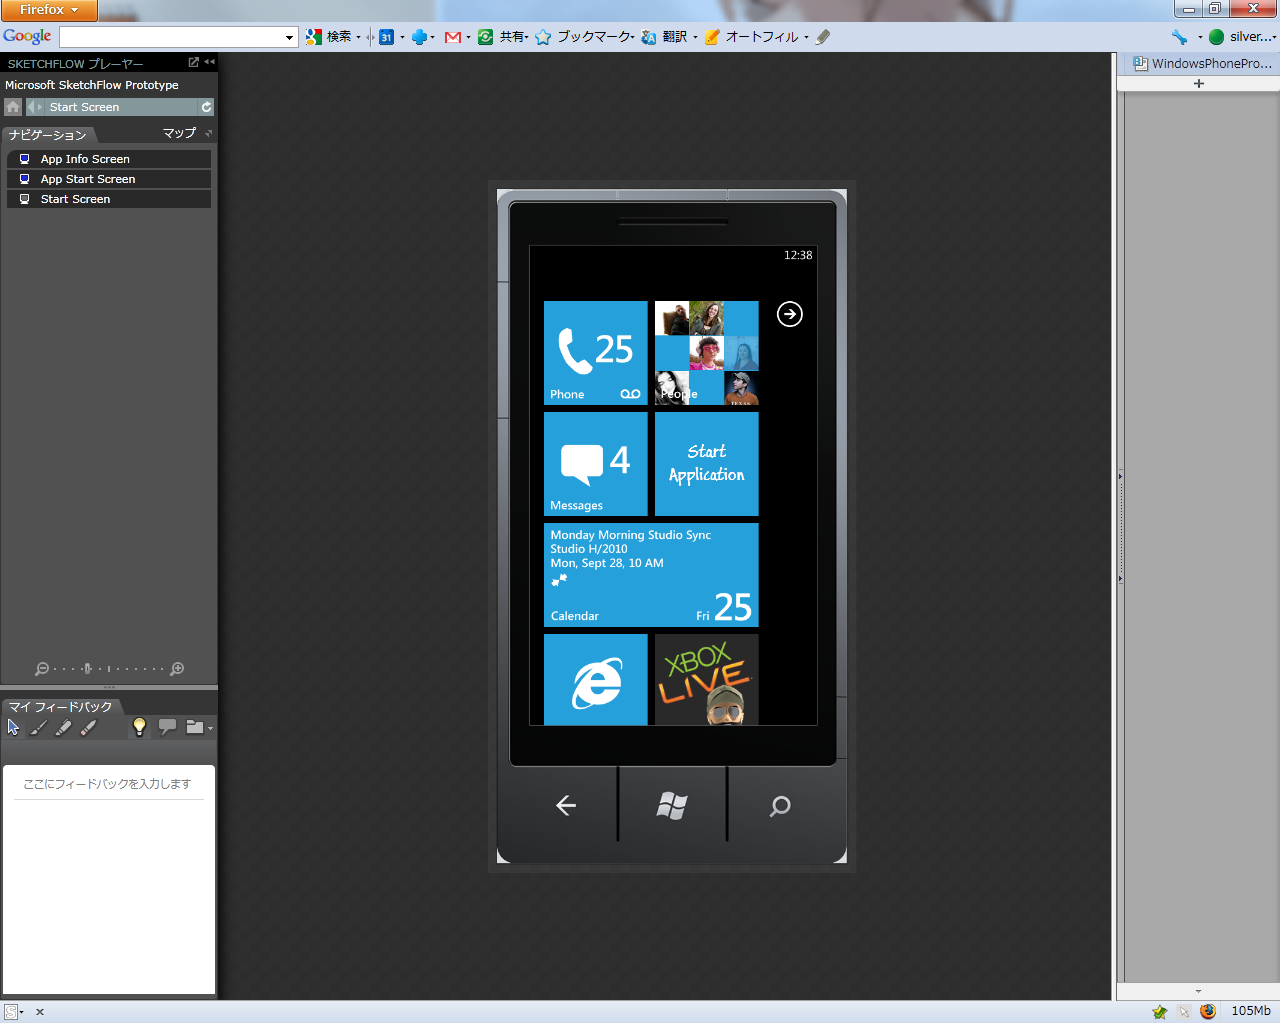The width and height of the screenshot is (1280, 1024).
Task: Navigate back with the left arrow
Action: tap(31, 107)
